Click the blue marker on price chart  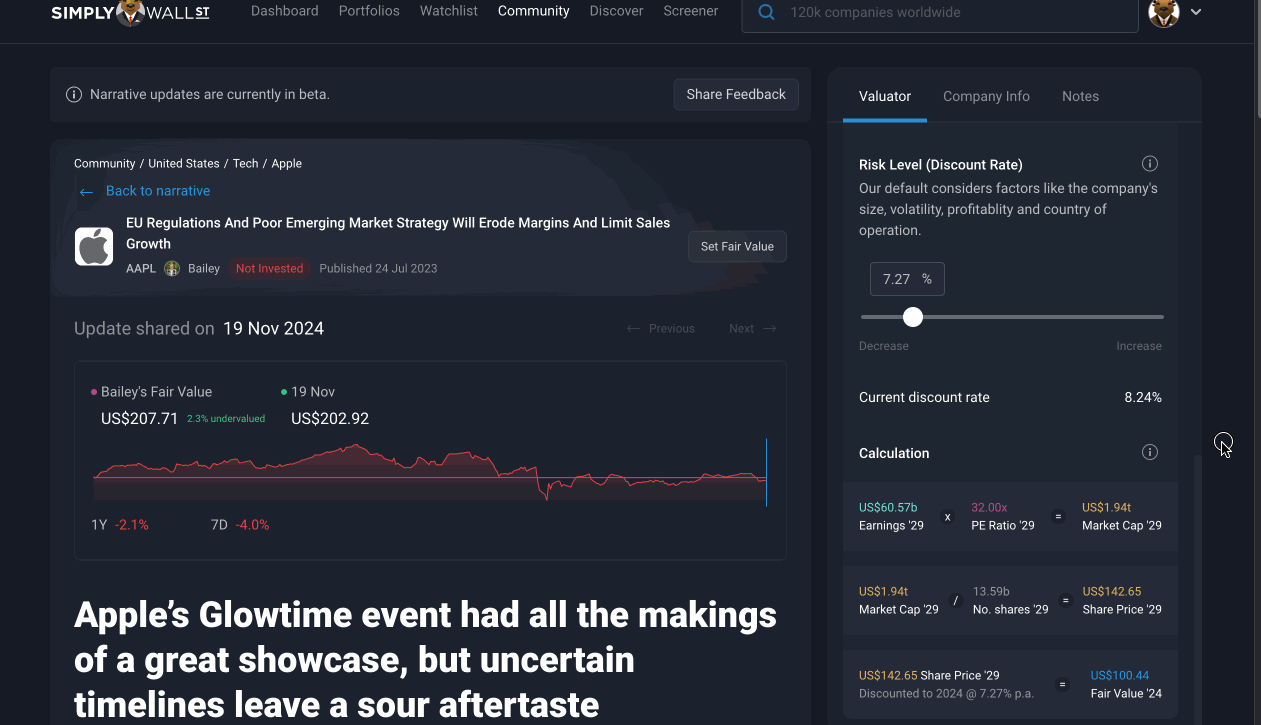[x=766, y=472]
